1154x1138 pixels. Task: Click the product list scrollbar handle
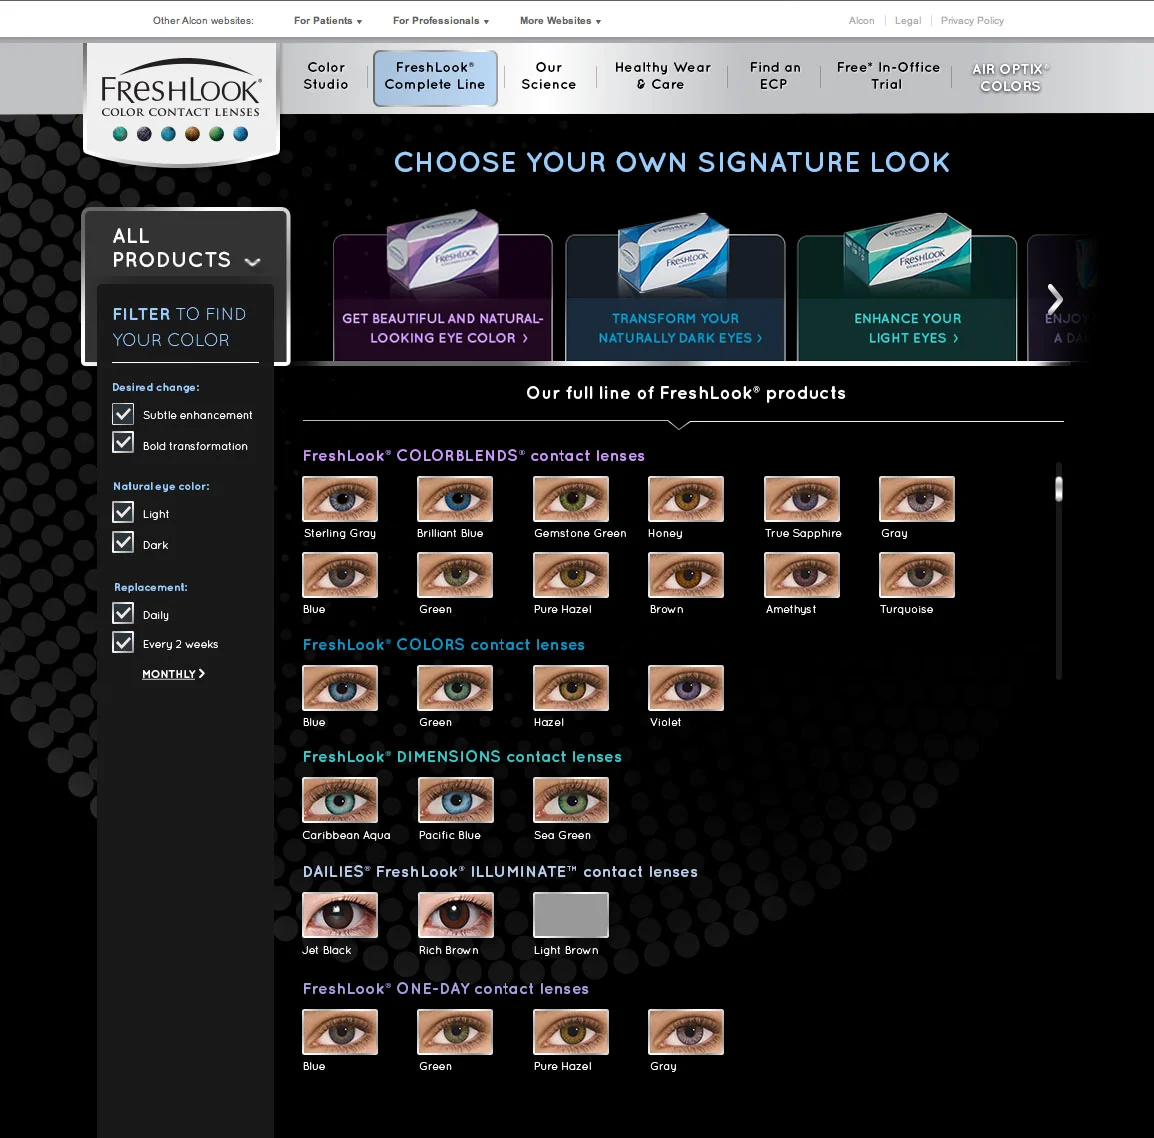coord(1058,489)
